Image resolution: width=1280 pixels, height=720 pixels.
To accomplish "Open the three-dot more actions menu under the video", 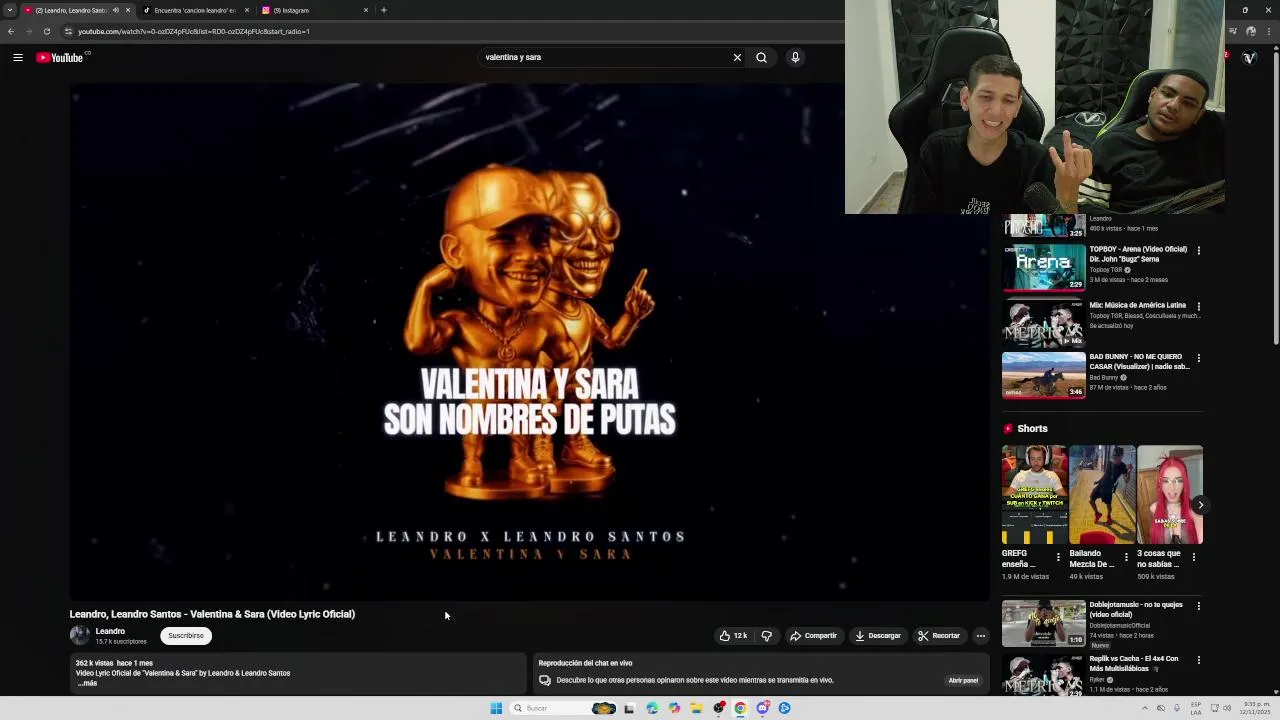I will (x=980, y=636).
